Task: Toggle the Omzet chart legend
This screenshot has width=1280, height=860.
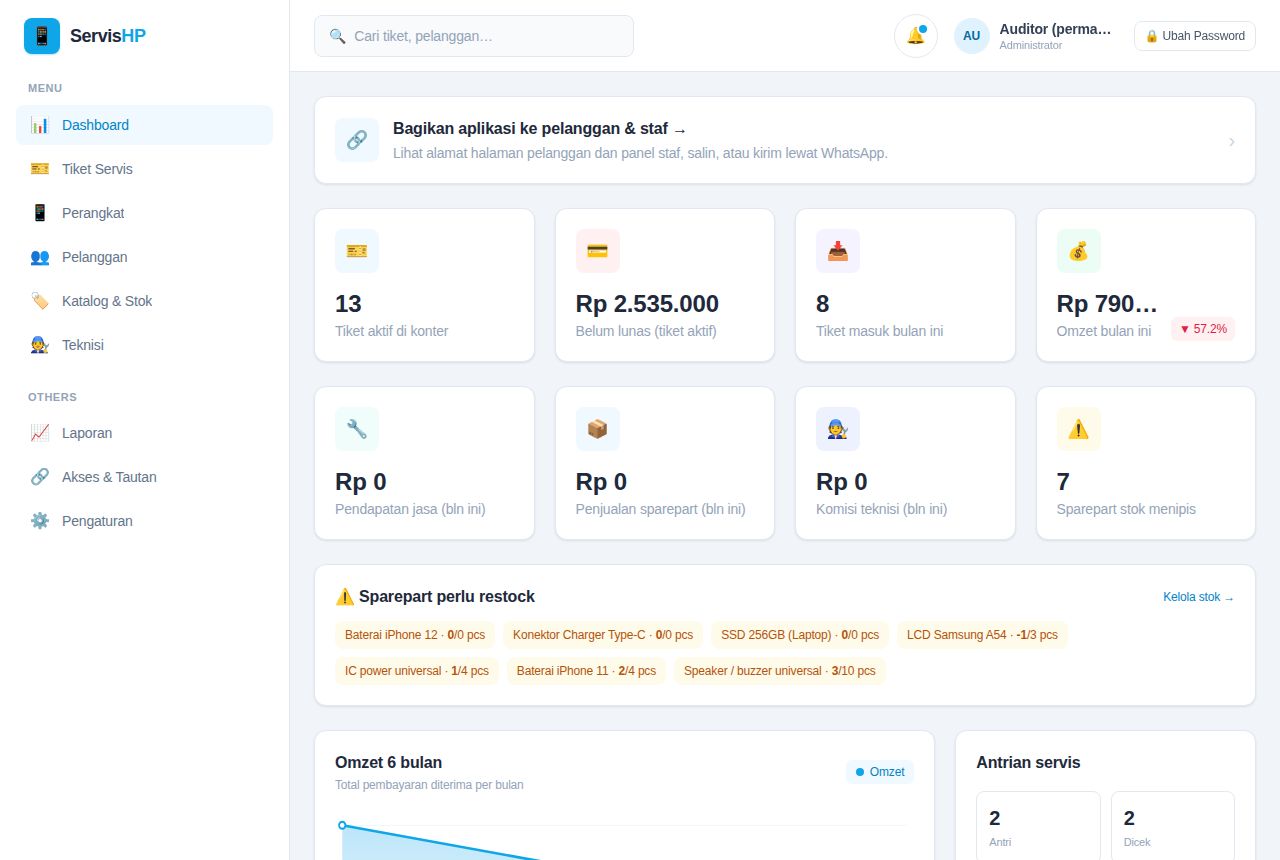Action: coord(880,772)
